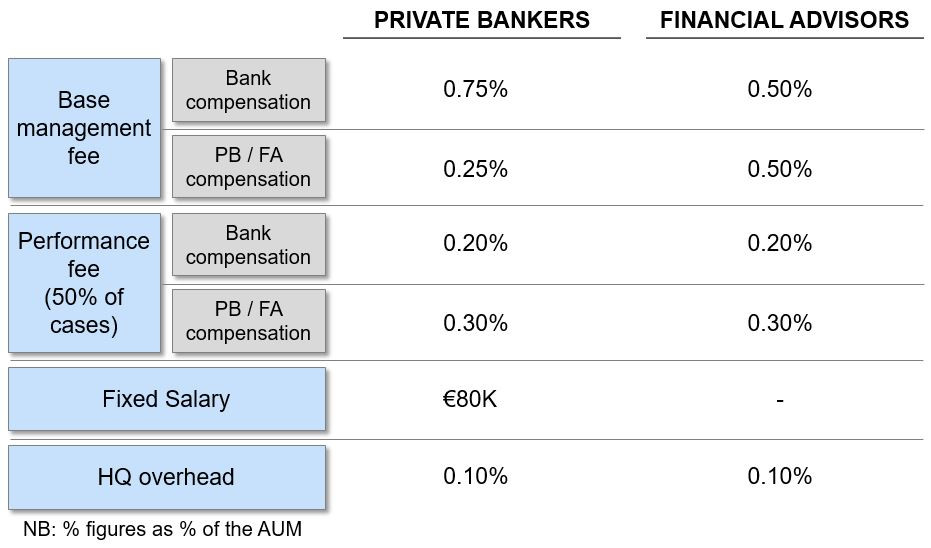Screen dimensions: 931x548
Task: Click Private Bankers' 0.20% performance fee value
Action: pyautogui.click(x=475, y=243)
